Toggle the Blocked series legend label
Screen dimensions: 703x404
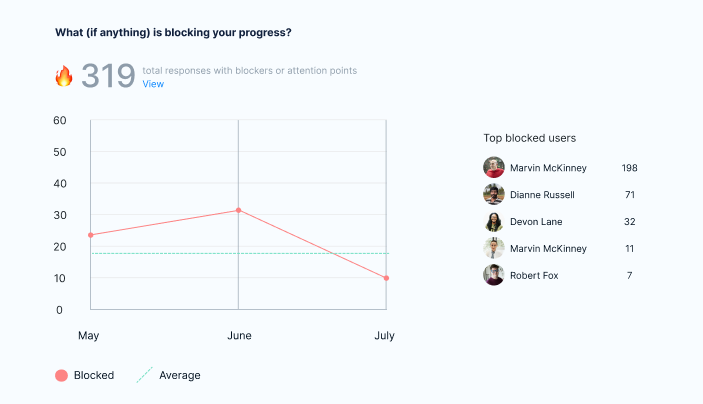pos(94,375)
